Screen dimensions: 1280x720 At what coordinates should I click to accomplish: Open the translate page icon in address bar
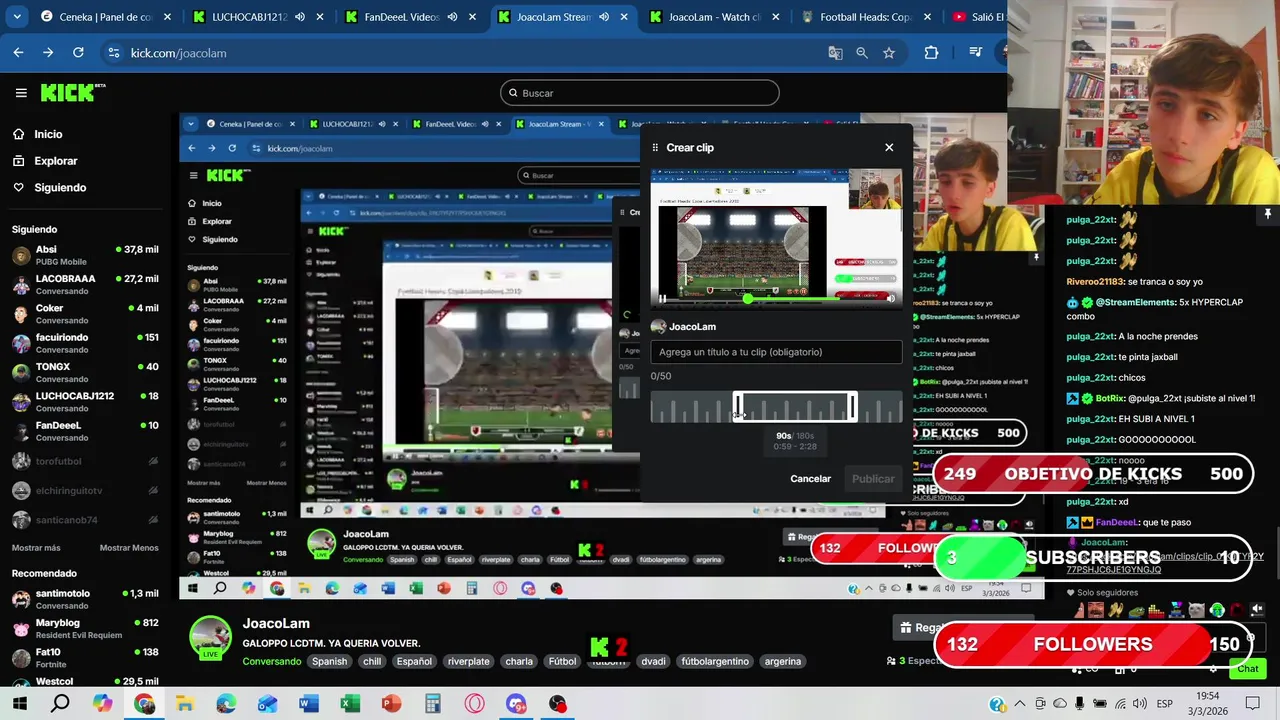point(835,53)
